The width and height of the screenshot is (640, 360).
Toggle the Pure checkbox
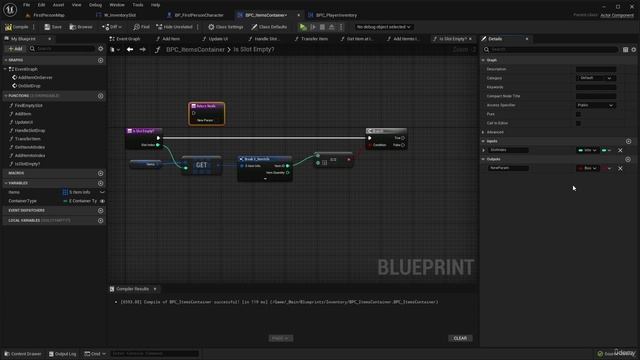point(578,114)
